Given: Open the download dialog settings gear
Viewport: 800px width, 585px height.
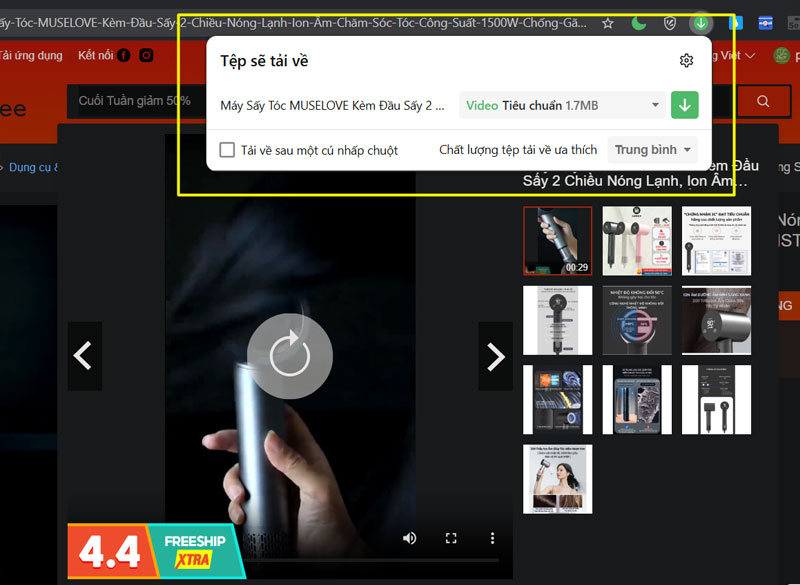Looking at the screenshot, I should (x=686, y=60).
